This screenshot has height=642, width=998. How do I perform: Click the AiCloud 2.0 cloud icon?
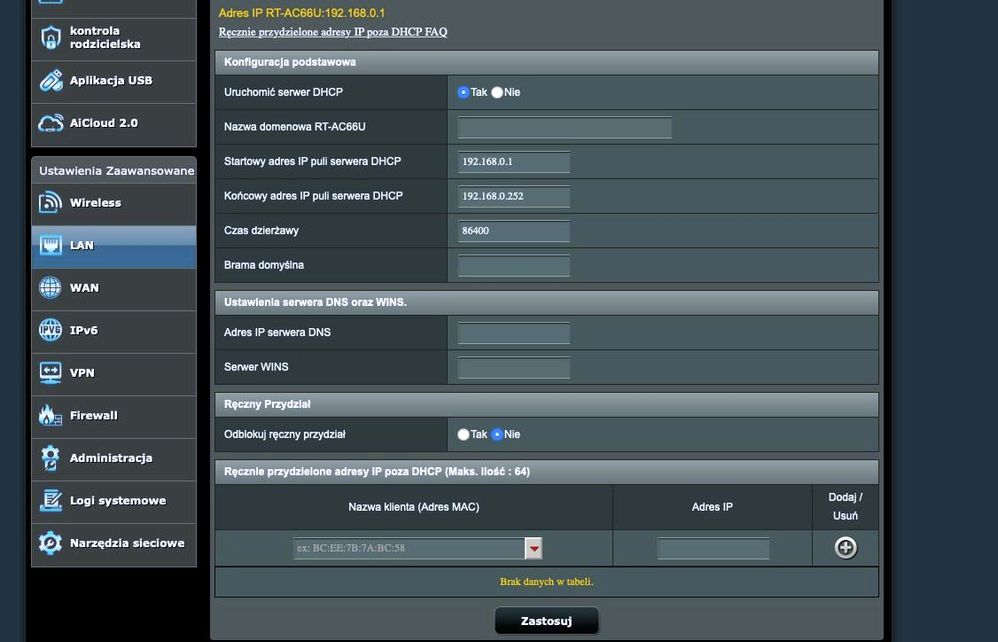click(x=51, y=123)
